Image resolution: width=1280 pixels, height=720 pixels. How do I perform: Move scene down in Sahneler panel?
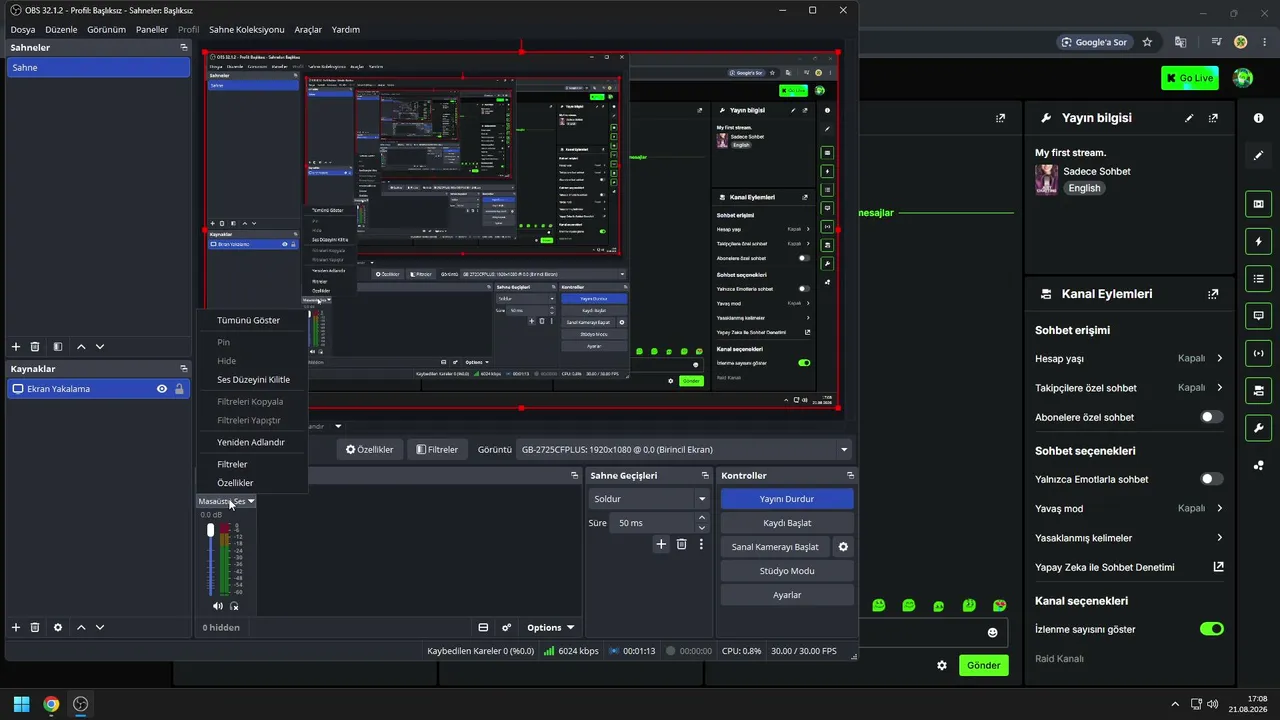100,347
